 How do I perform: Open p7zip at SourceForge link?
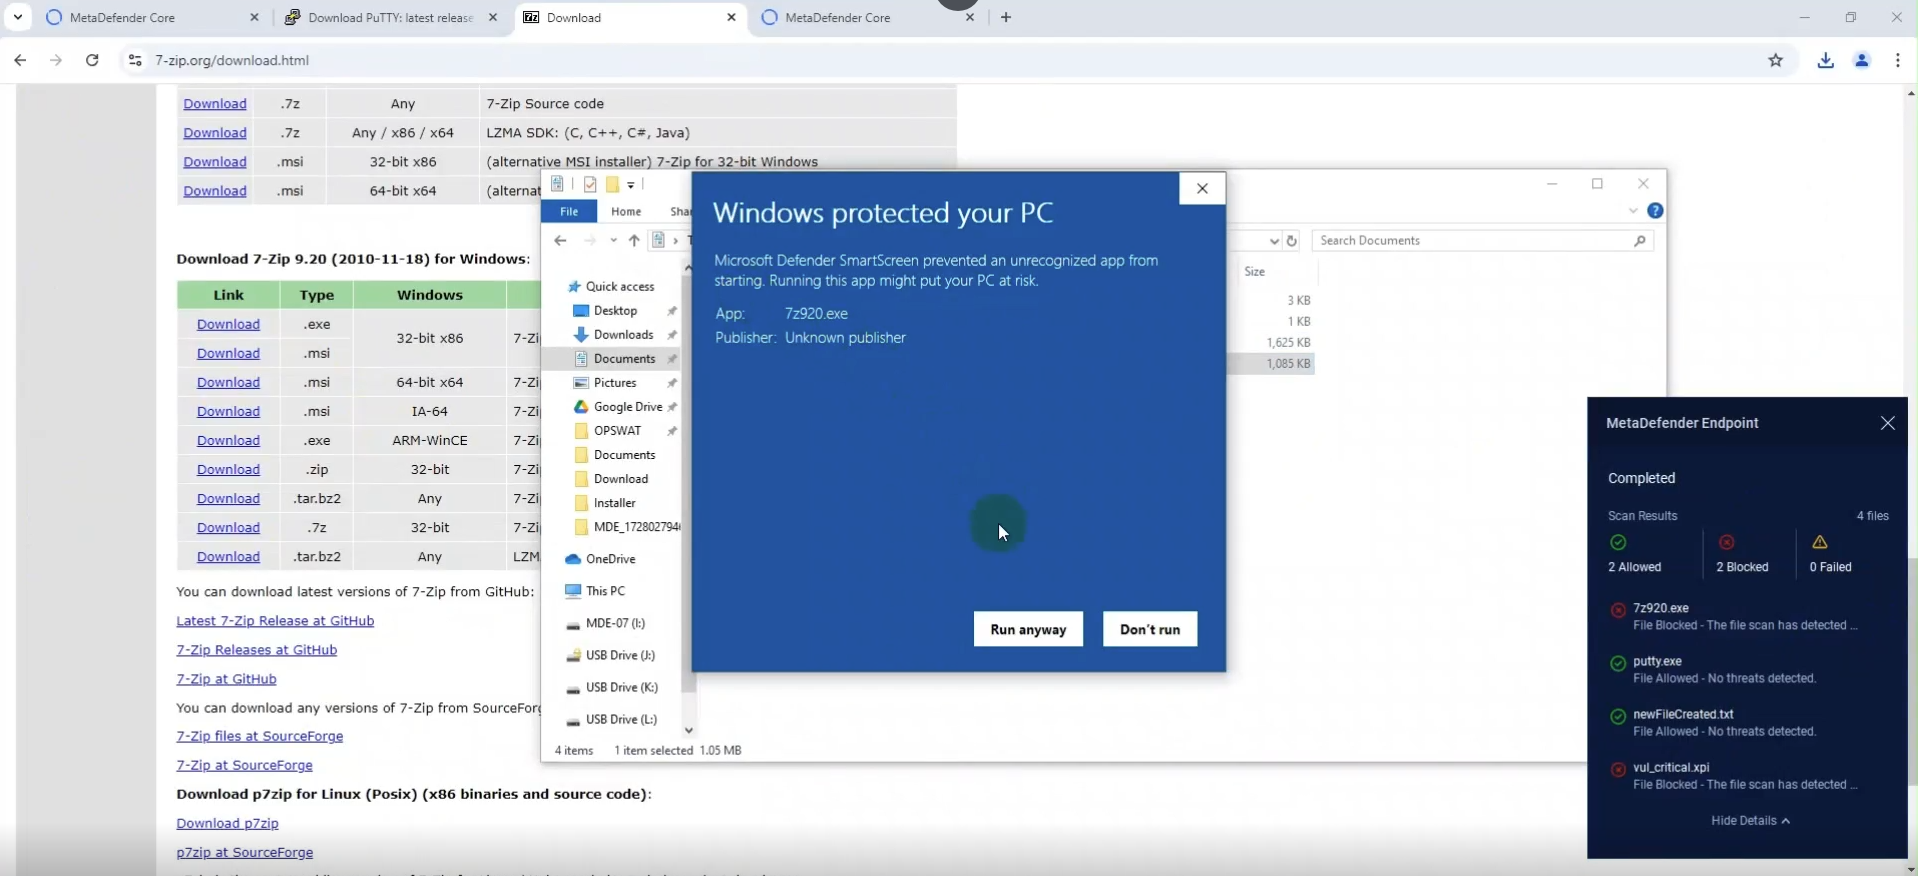point(244,851)
